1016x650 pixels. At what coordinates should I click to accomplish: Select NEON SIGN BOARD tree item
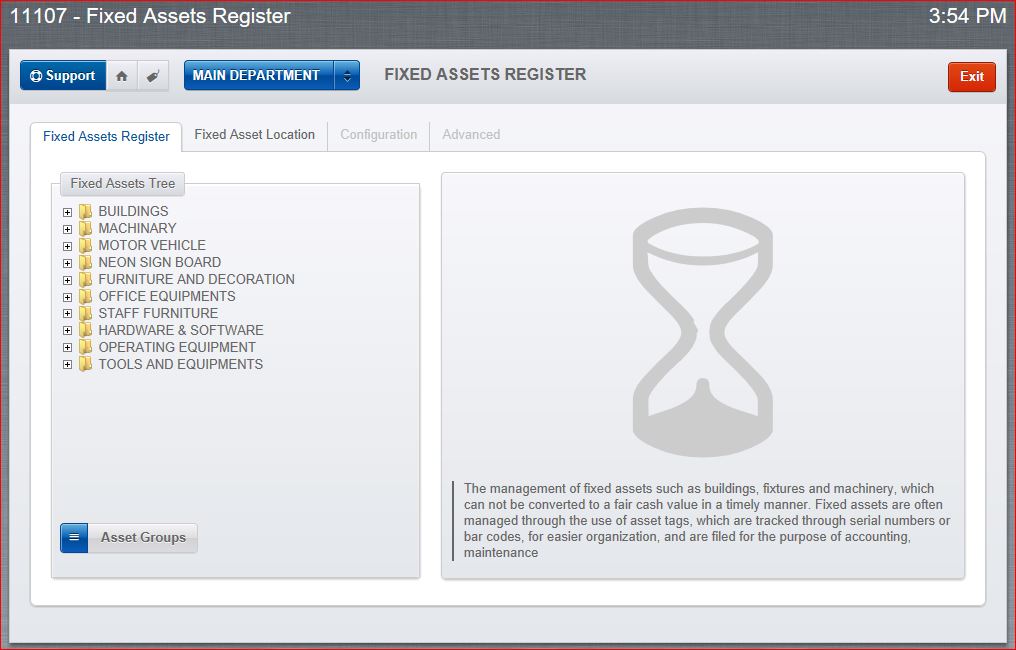159,262
